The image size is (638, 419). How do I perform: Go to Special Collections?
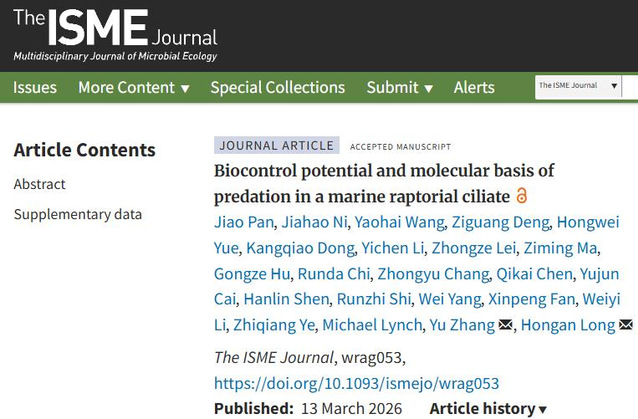[277, 87]
